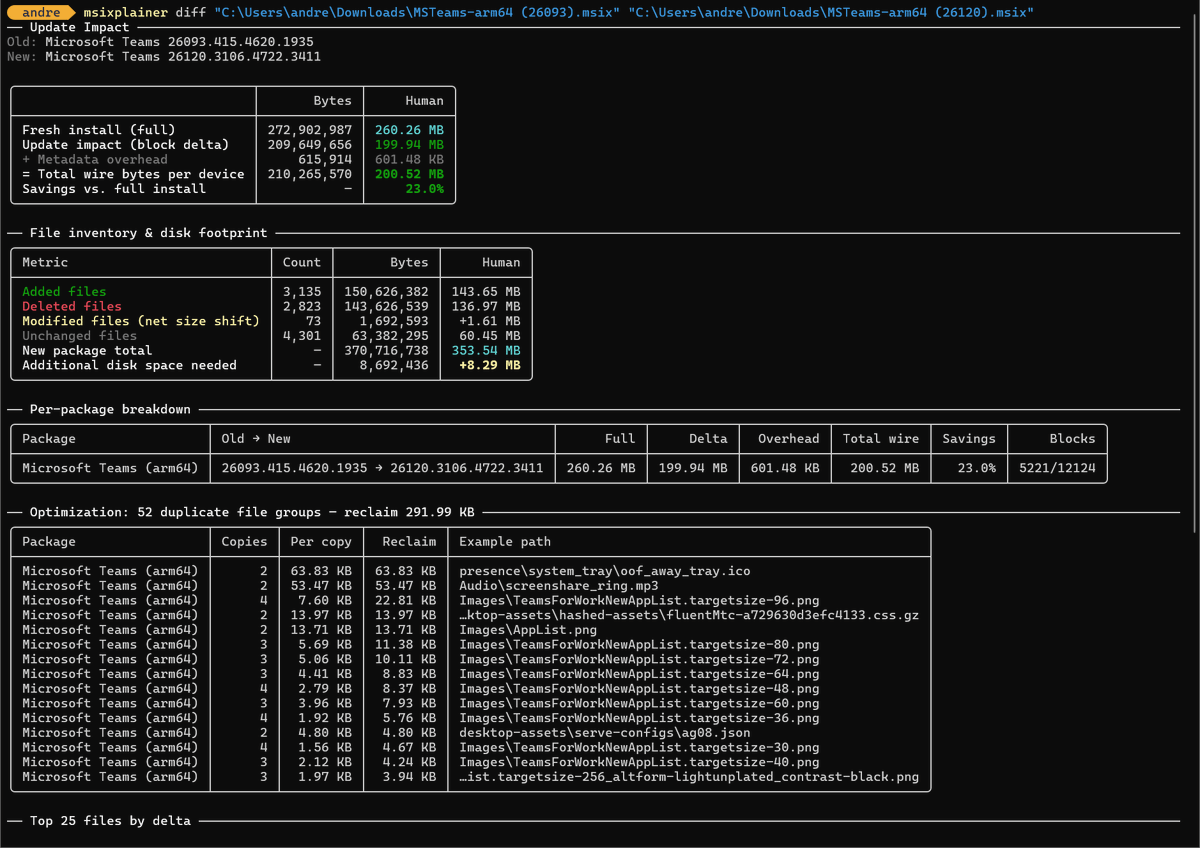Select the byte value "210,265,570"

(x=310, y=174)
